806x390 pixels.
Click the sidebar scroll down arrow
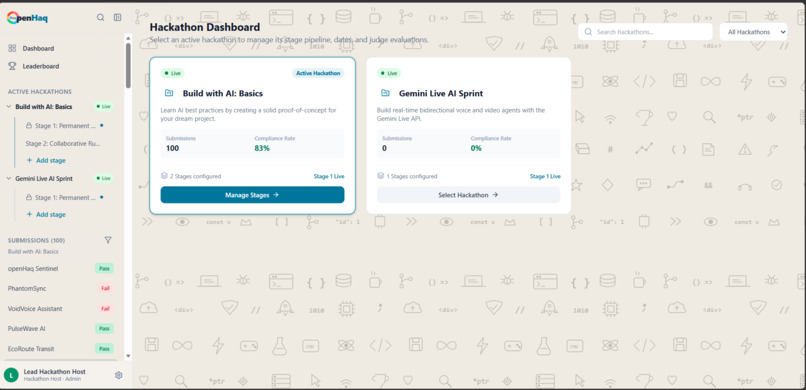(x=128, y=356)
